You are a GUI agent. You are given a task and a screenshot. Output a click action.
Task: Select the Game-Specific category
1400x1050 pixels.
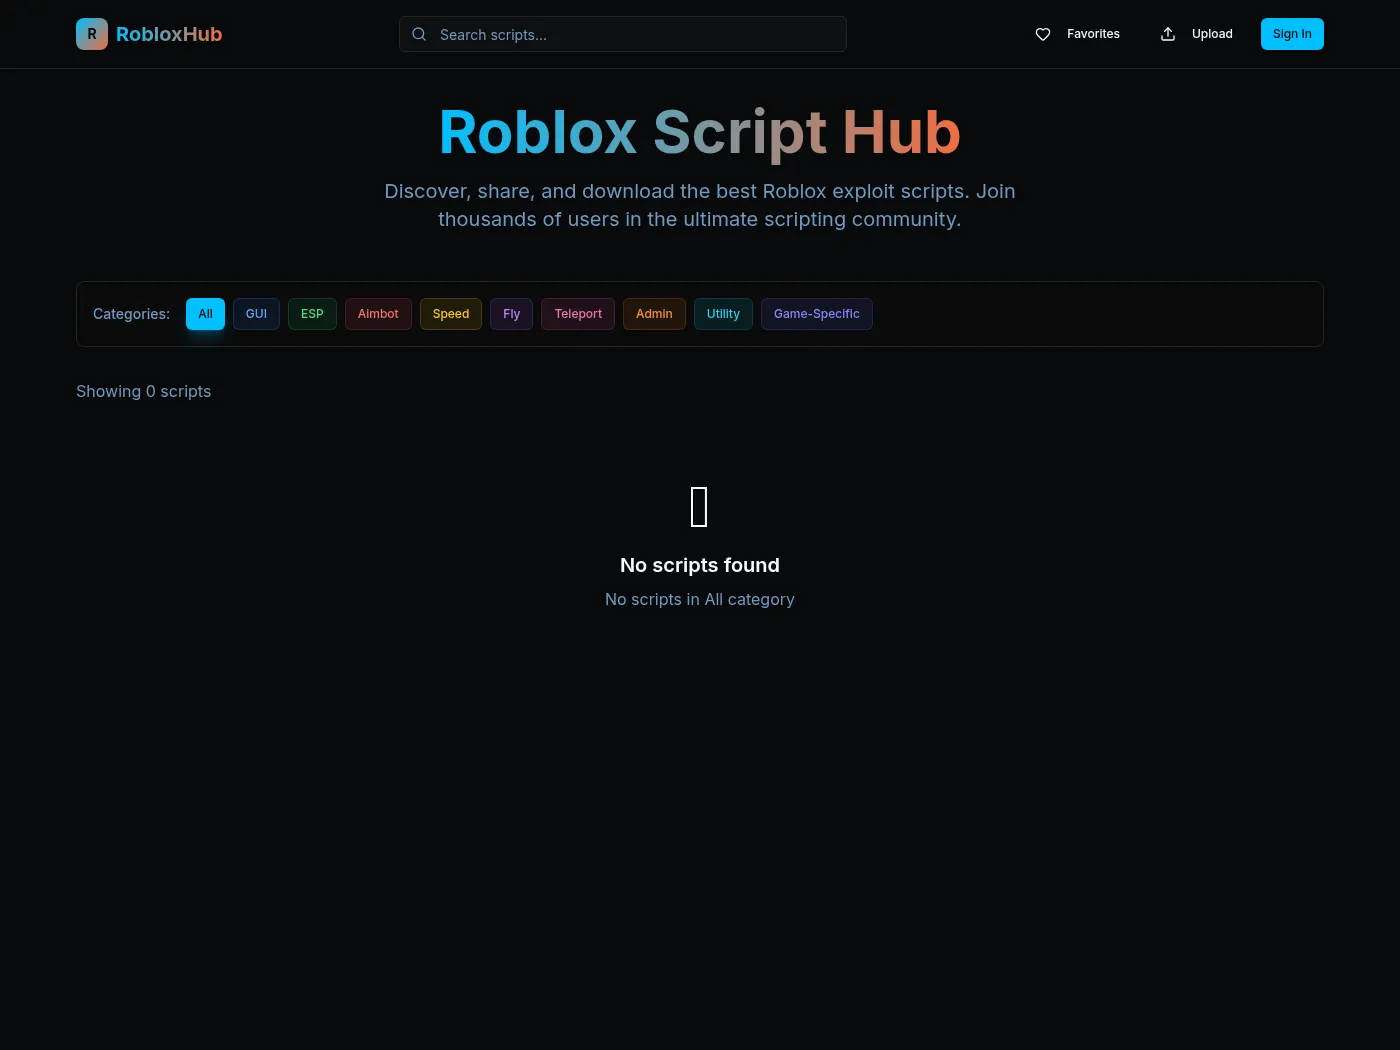tap(816, 314)
